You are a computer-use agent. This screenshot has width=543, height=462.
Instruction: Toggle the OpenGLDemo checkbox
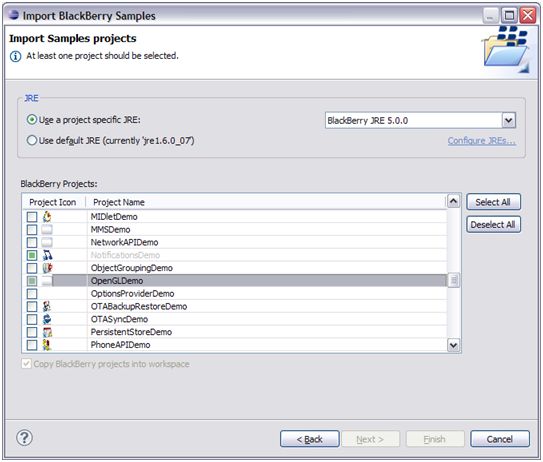[x=32, y=281]
